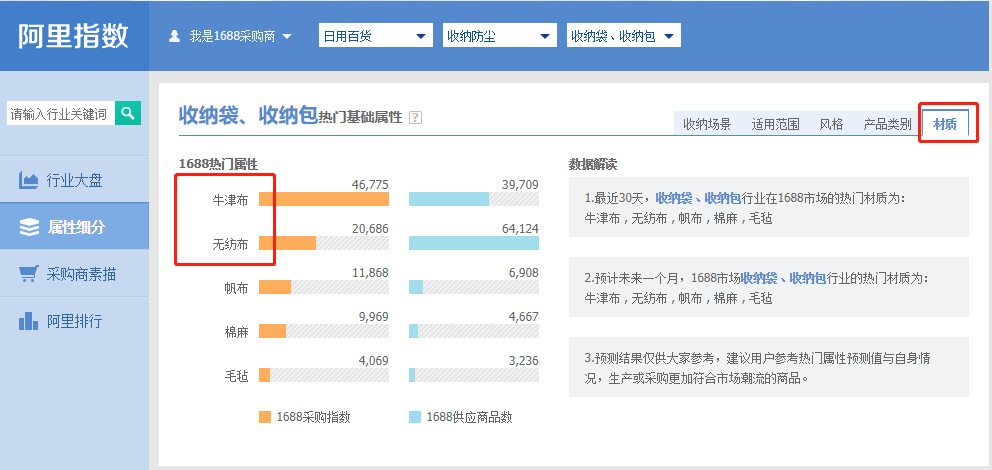The height and width of the screenshot is (470, 992).
Task: Click the value 64,124
Action: [520, 228]
